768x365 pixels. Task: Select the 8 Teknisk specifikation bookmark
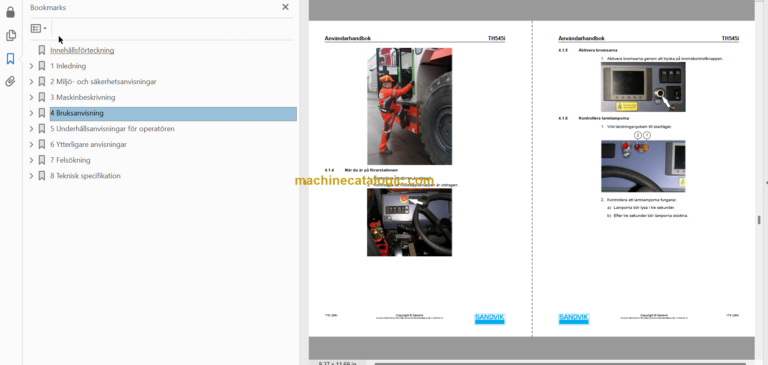tap(85, 175)
